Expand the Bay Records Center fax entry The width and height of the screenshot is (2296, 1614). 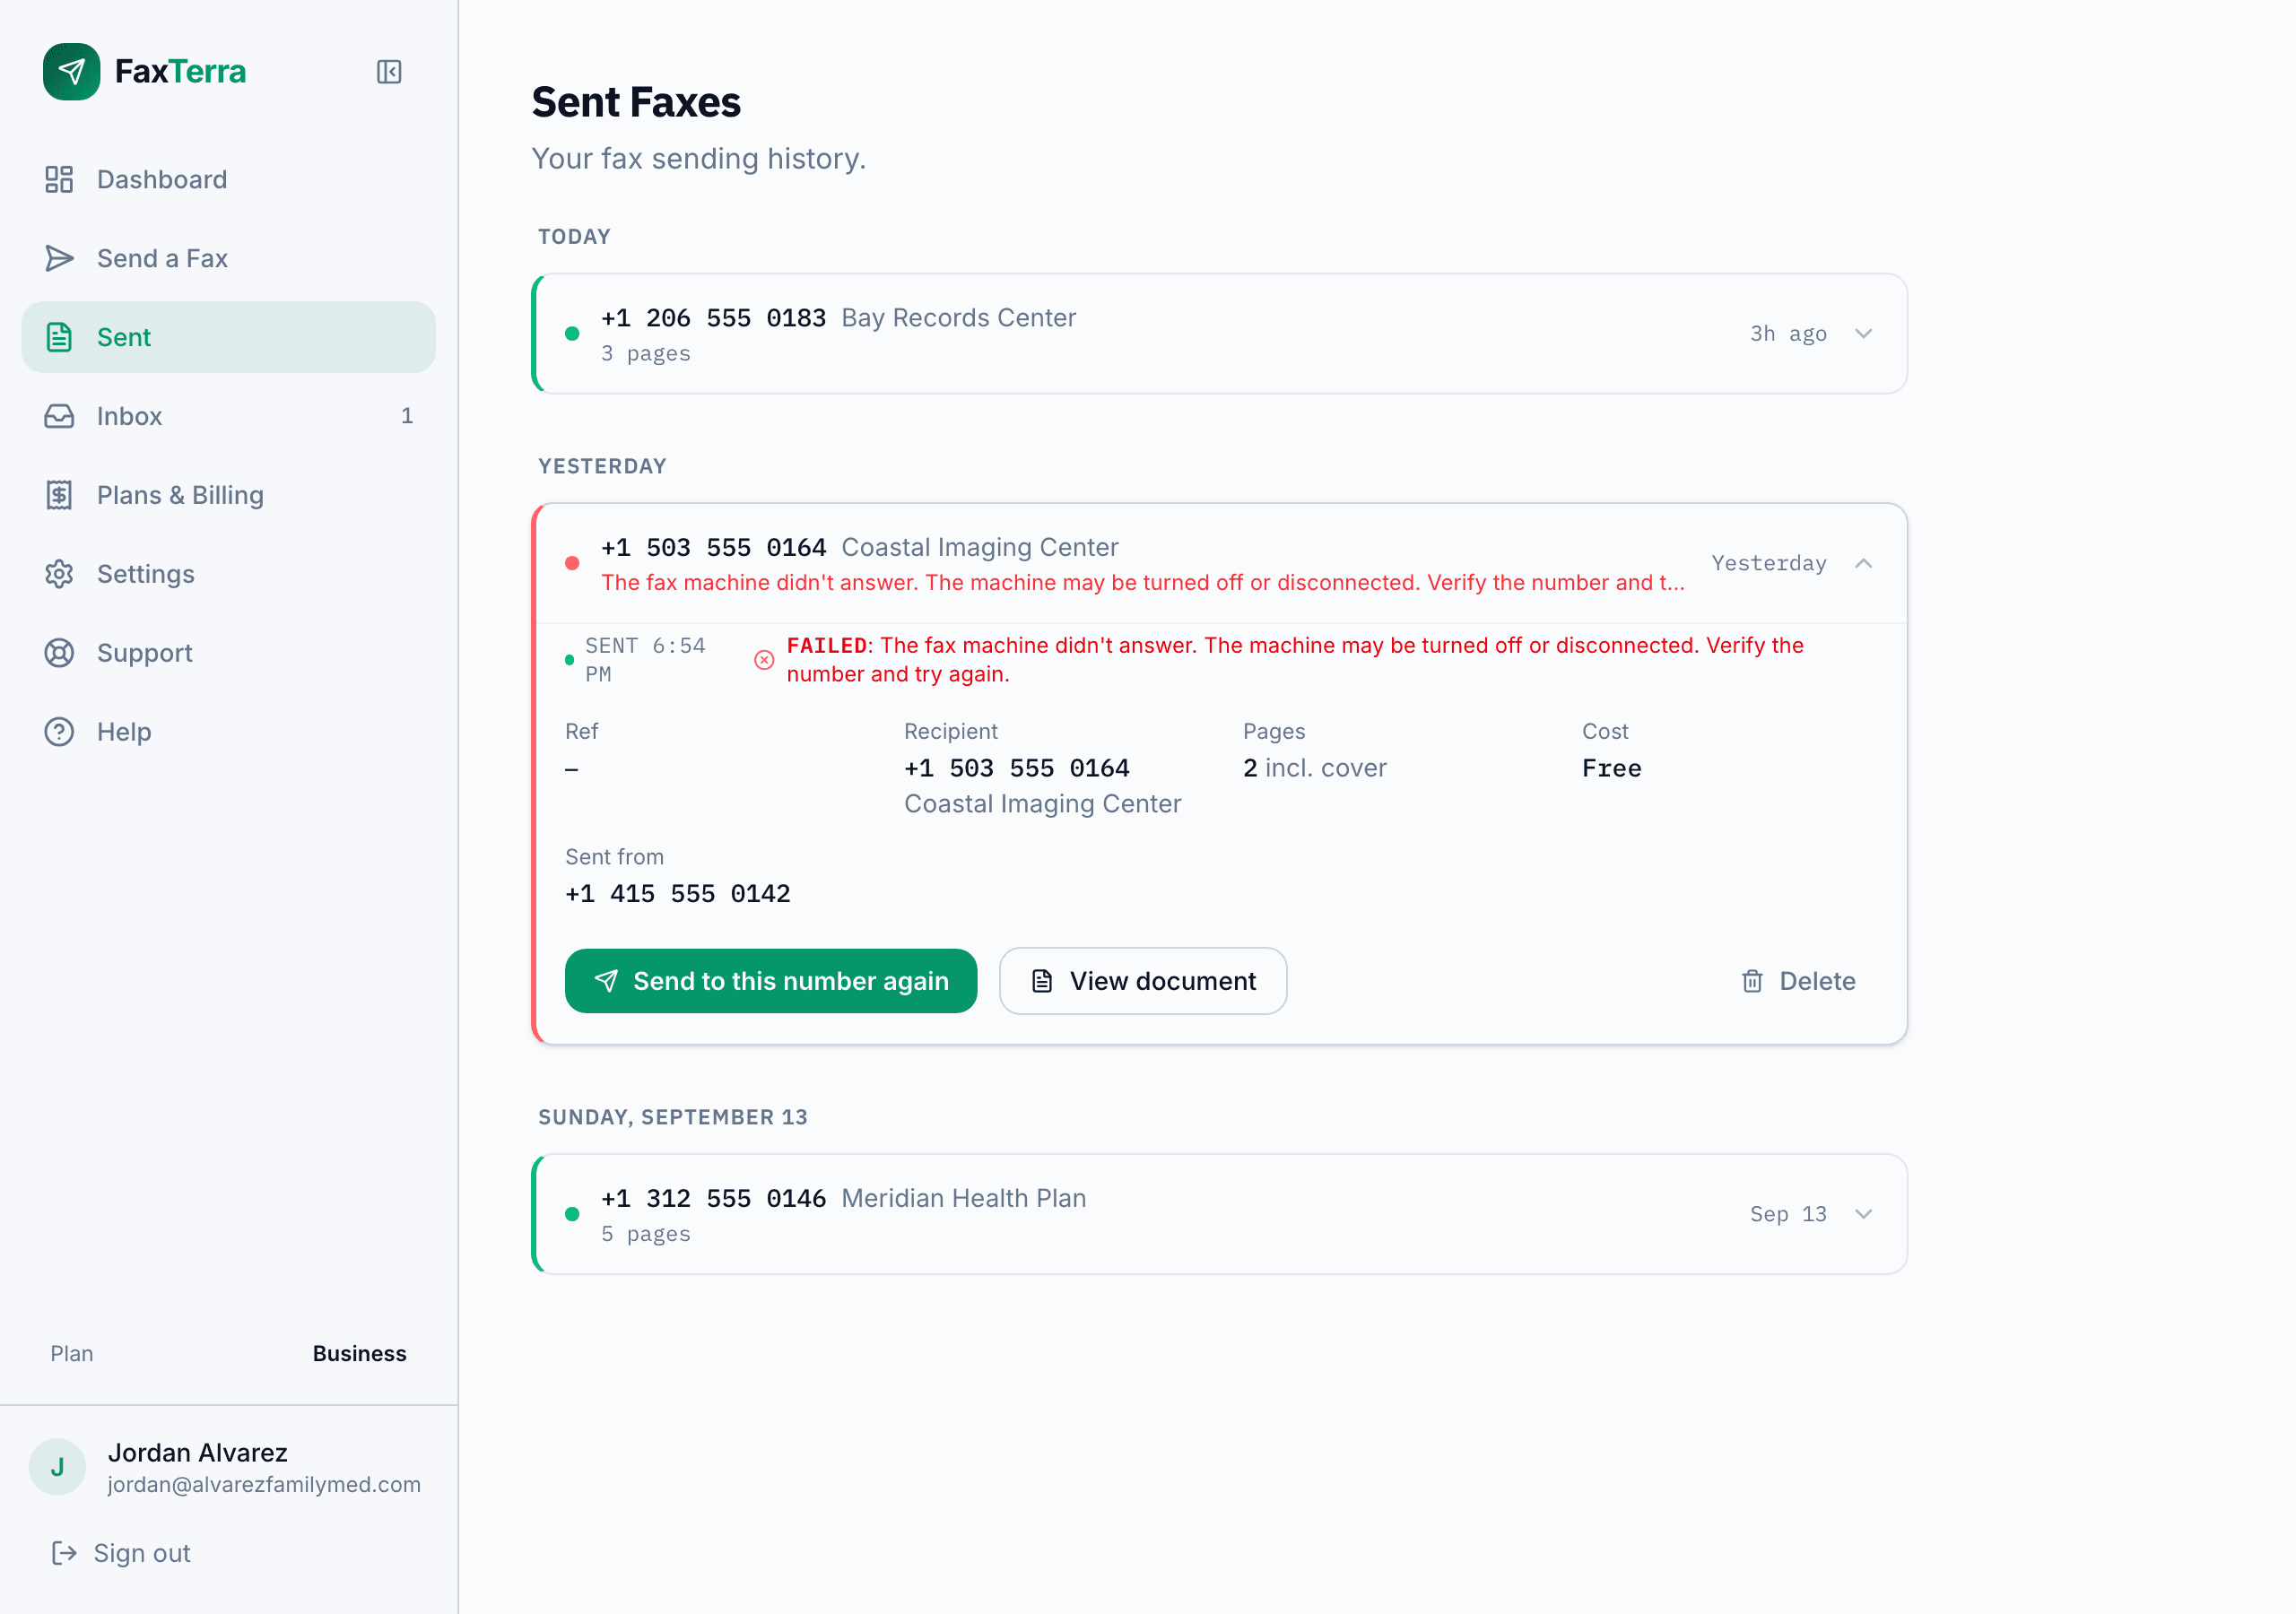click(x=1863, y=334)
